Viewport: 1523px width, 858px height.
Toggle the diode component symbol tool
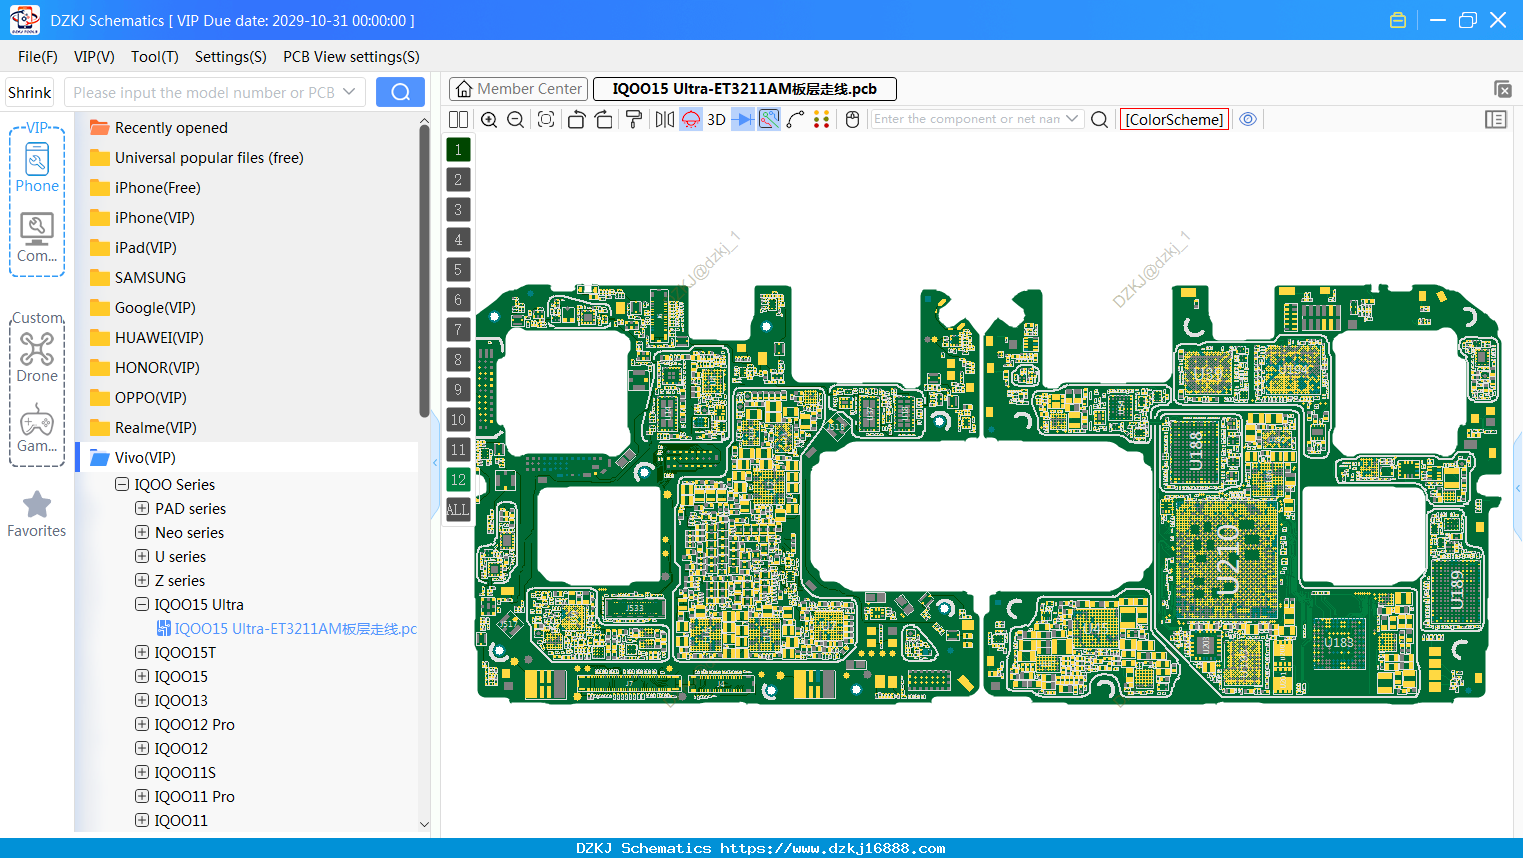(x=743, y=120)
